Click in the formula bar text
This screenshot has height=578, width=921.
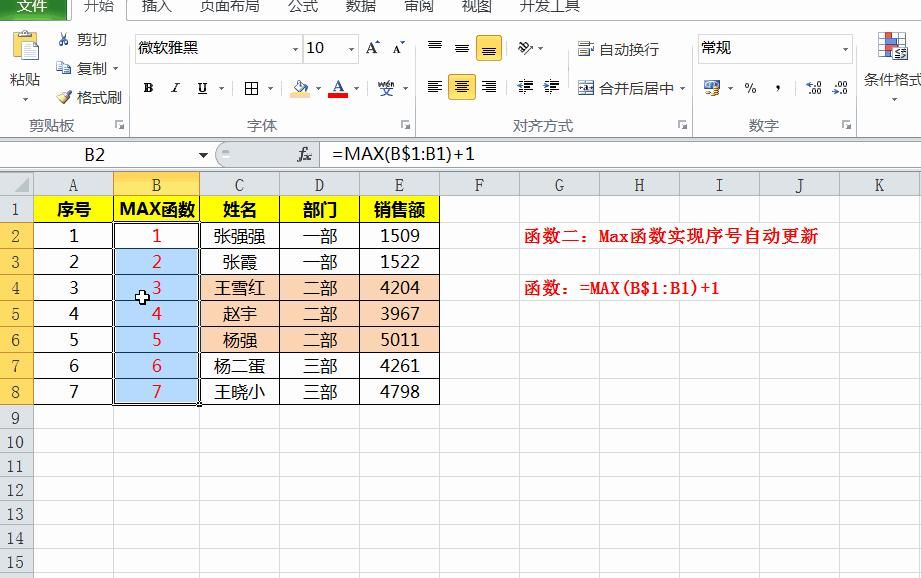click(x=403, y=154)
